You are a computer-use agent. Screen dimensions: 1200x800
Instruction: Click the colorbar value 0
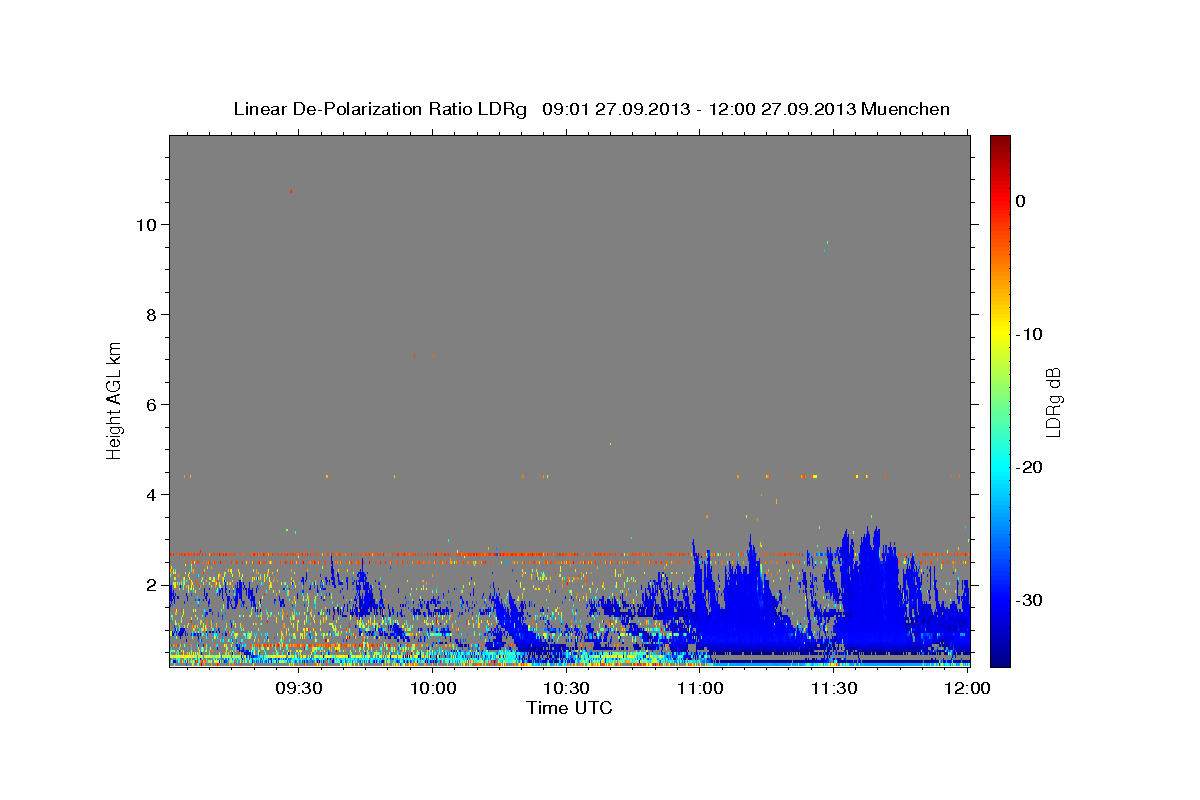pyautogui.click(x=1021, y=201)
